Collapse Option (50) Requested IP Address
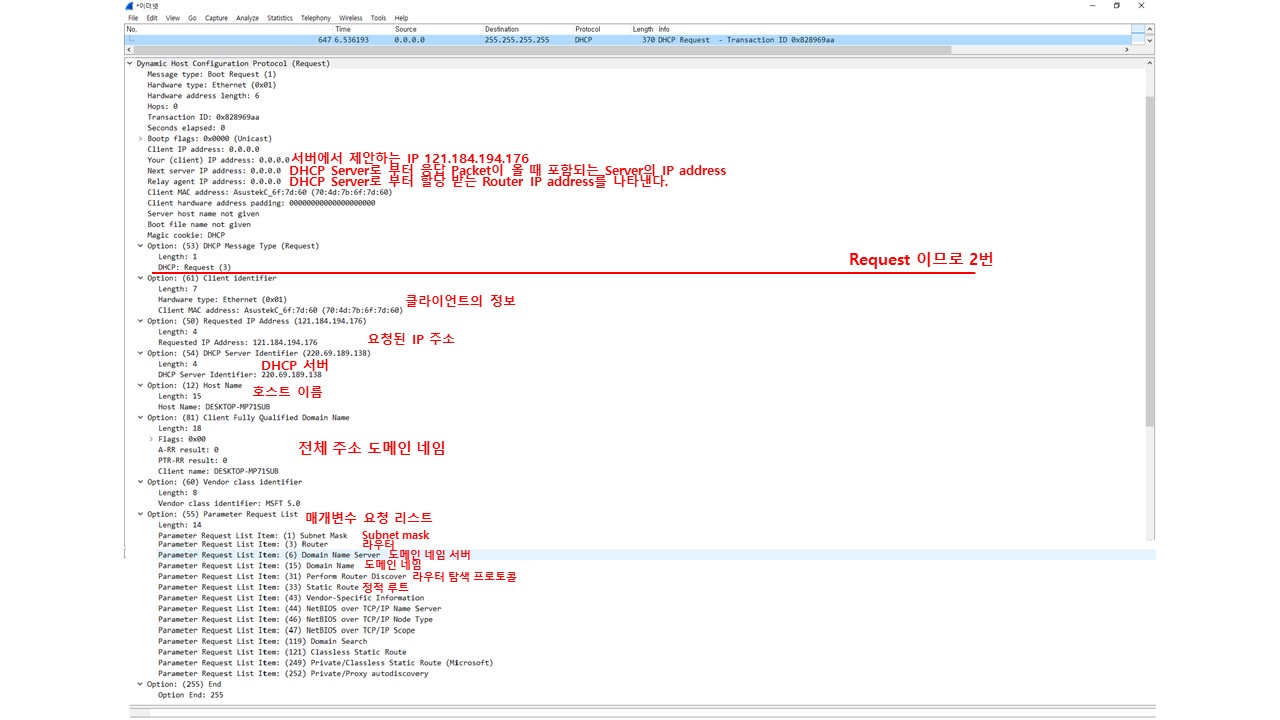1280x720 pixels. coord(141,321)
